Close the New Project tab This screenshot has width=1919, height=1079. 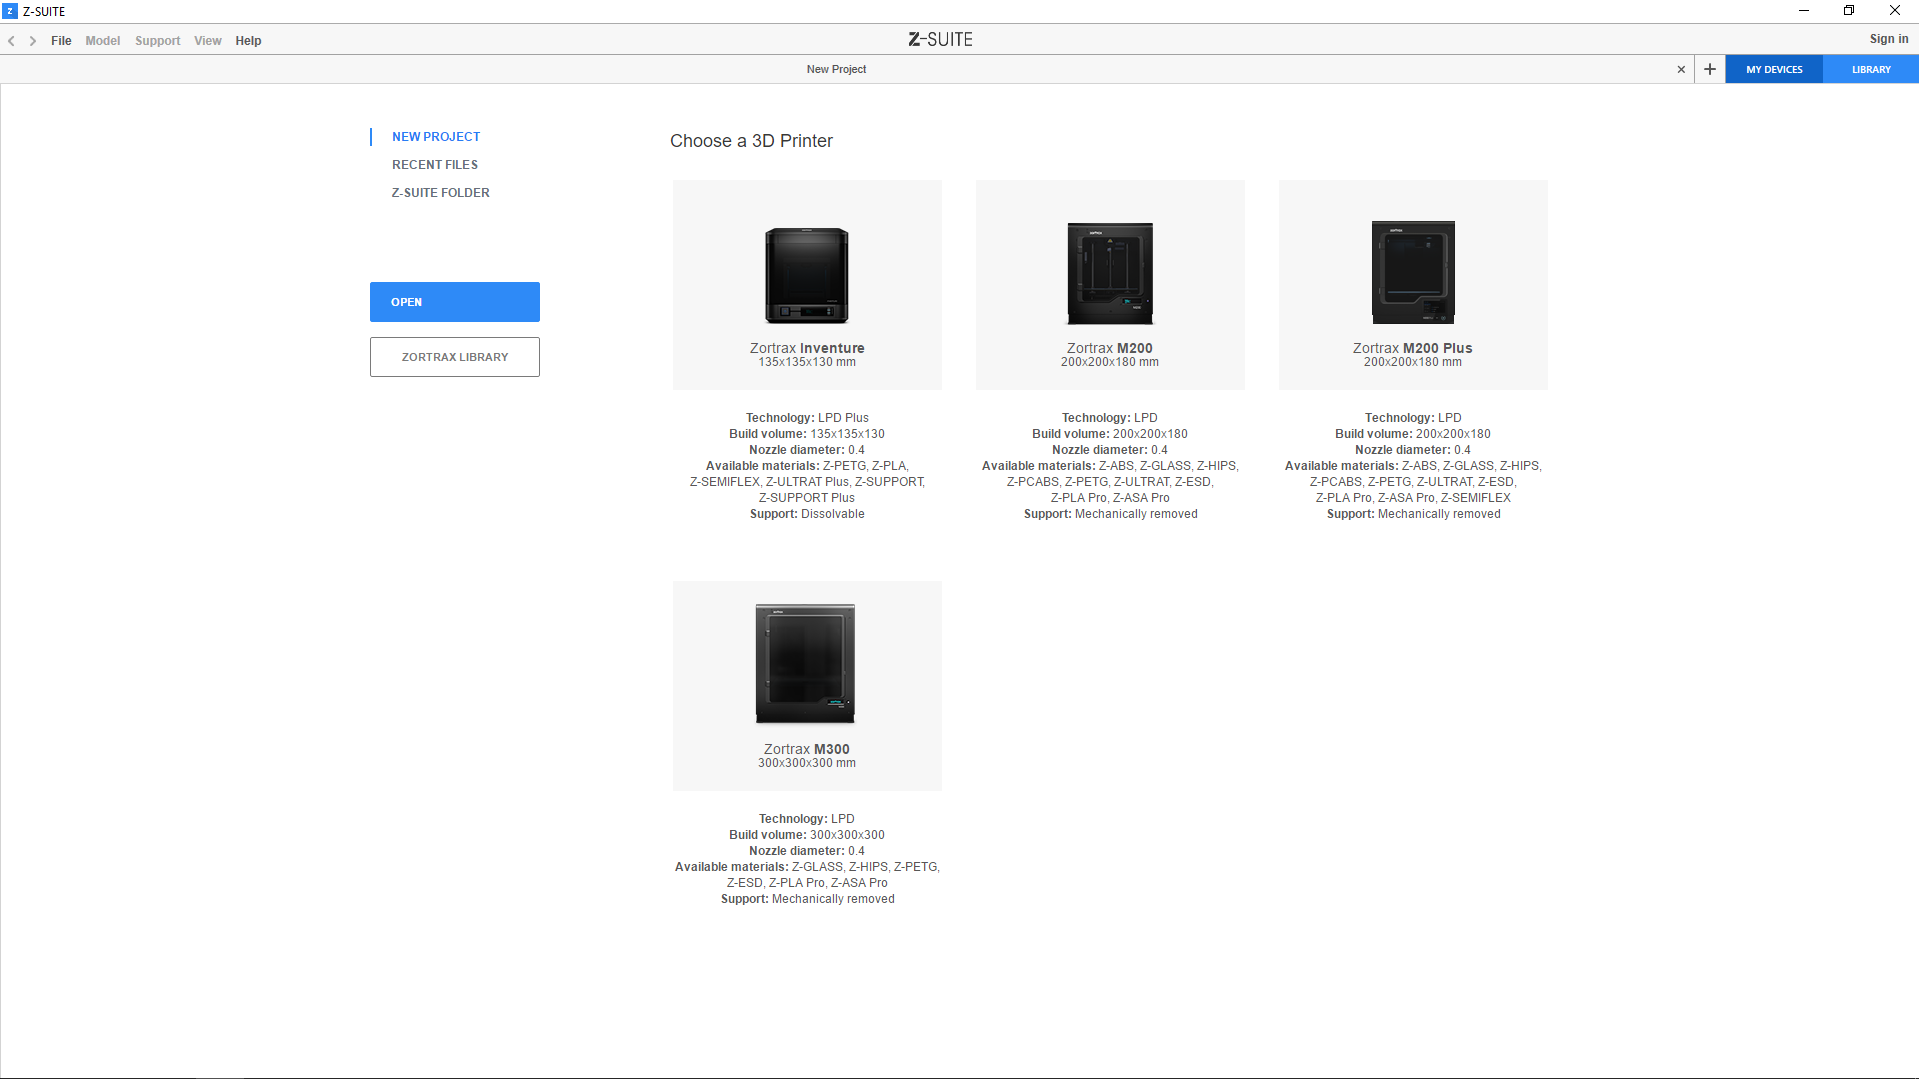coord(1681,69)
